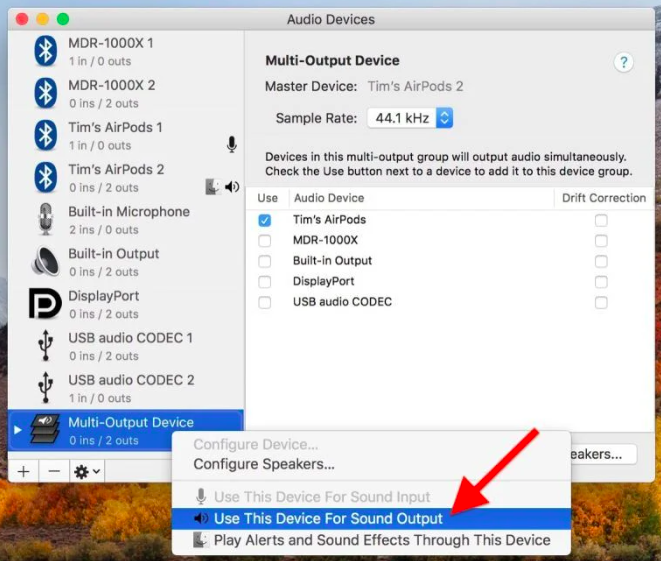Check Use for Built-in Output
This screenshot has width=661, height=561.
(265, 261)
